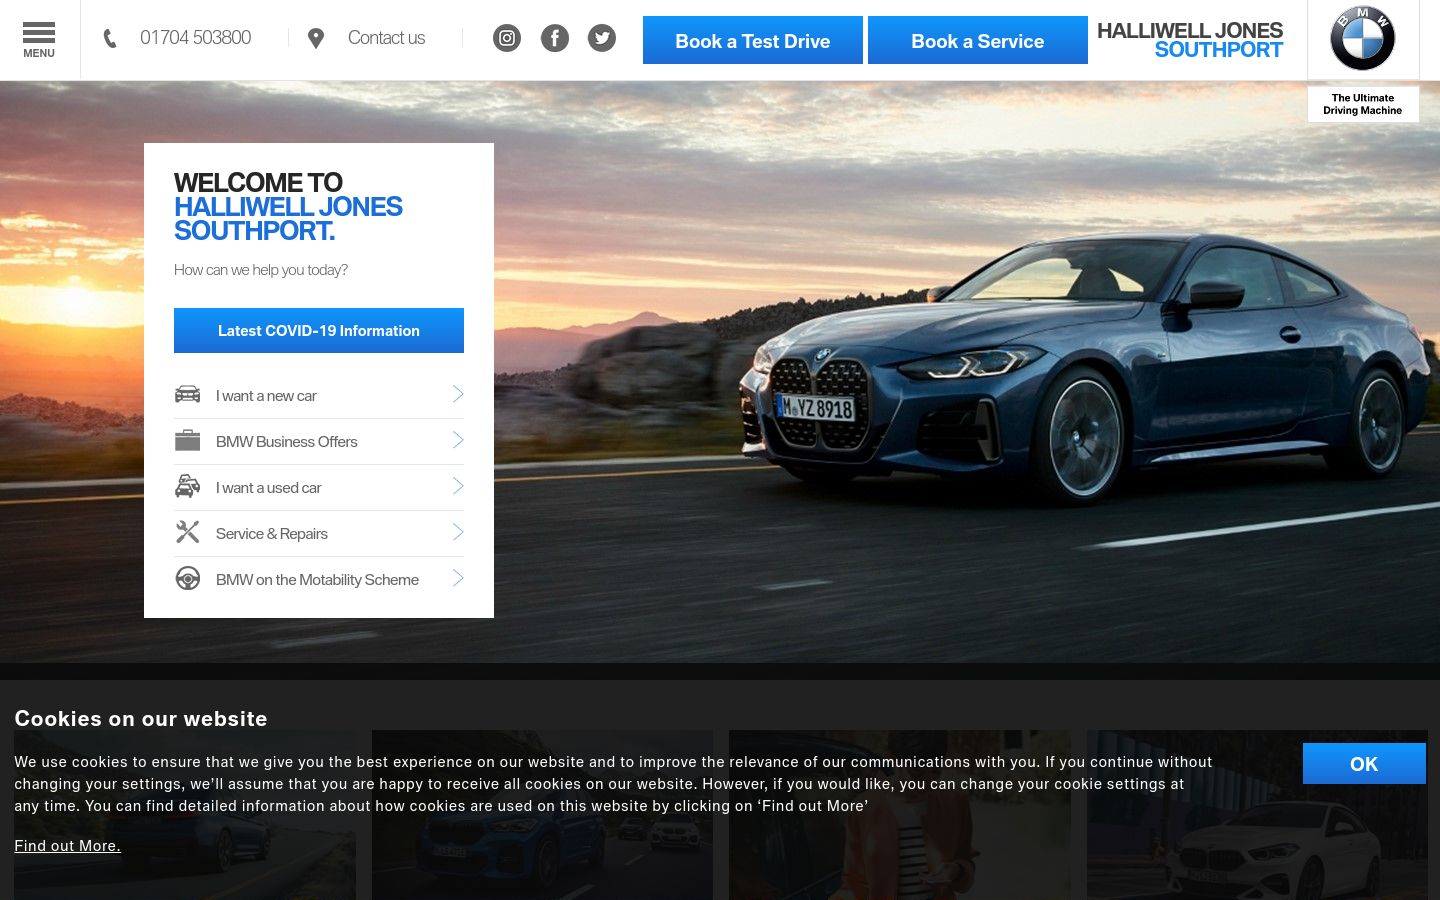Open the Twitter icon link
The image size is (1440, 900).
click(602, 38)
